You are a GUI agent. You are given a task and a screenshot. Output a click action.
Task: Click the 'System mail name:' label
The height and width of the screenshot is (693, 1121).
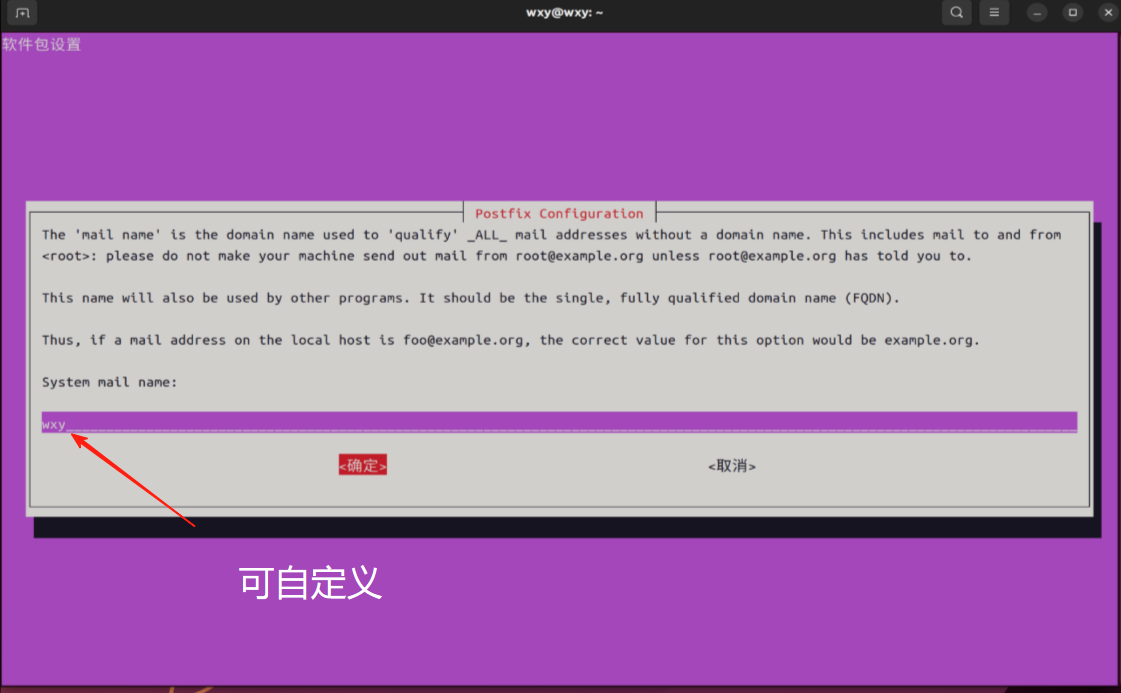pyautogui.click(x=109, y=382)
